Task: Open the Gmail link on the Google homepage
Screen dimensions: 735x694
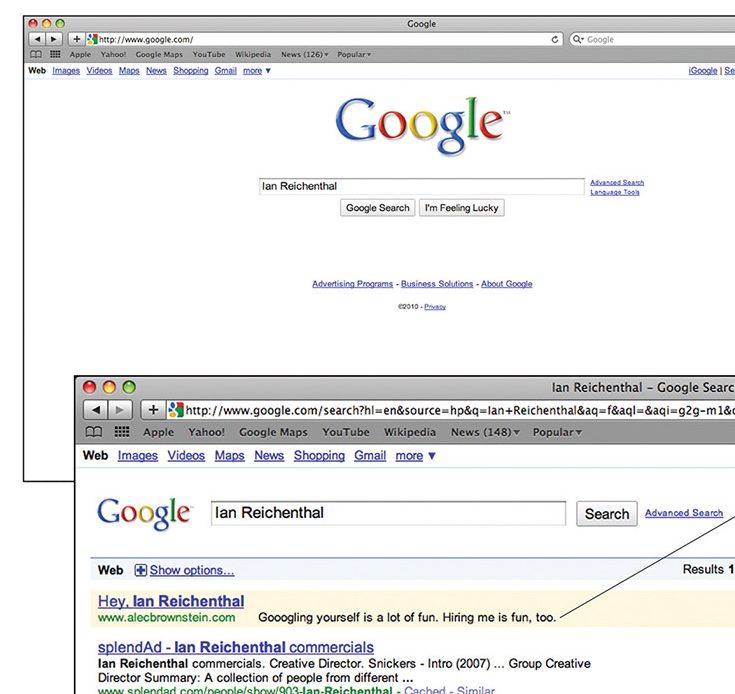Action: pos(225,71)
